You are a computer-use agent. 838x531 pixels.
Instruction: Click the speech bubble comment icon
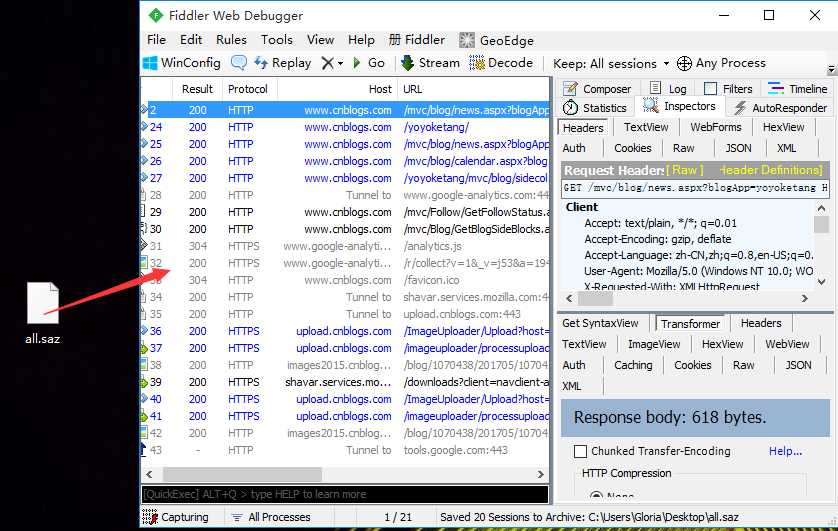click(238, 63)
